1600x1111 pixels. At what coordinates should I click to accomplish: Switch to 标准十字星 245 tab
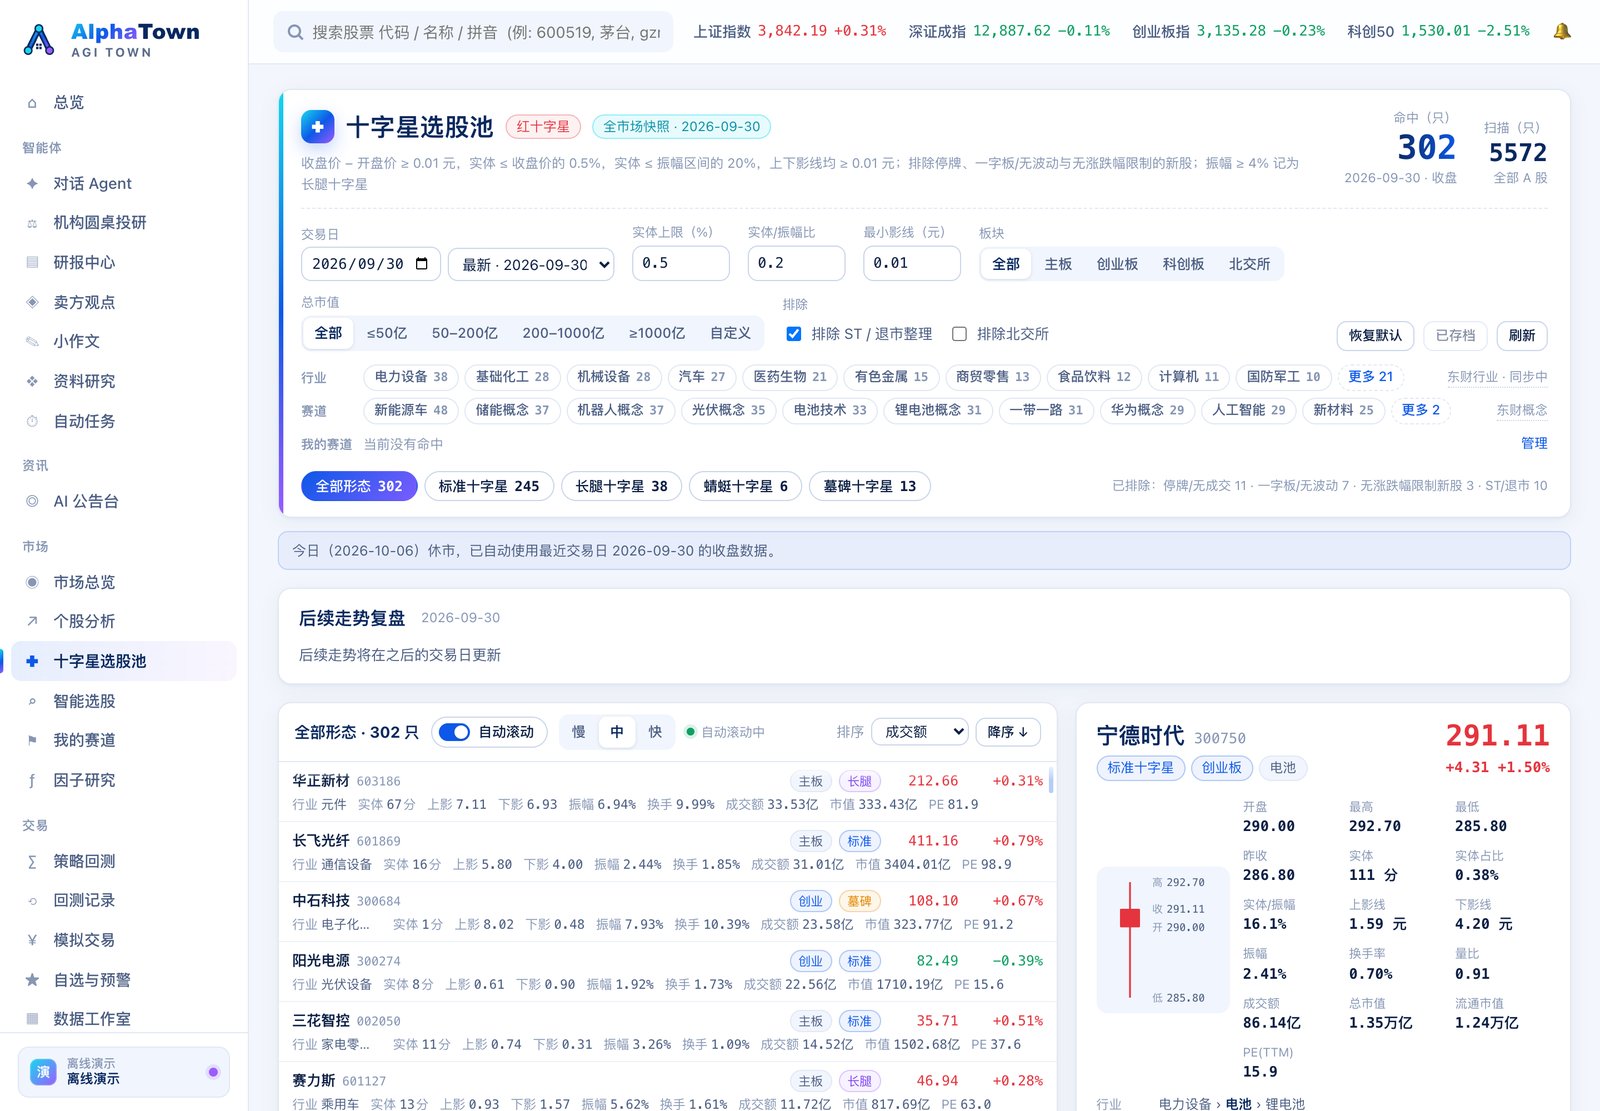(489, 486)
